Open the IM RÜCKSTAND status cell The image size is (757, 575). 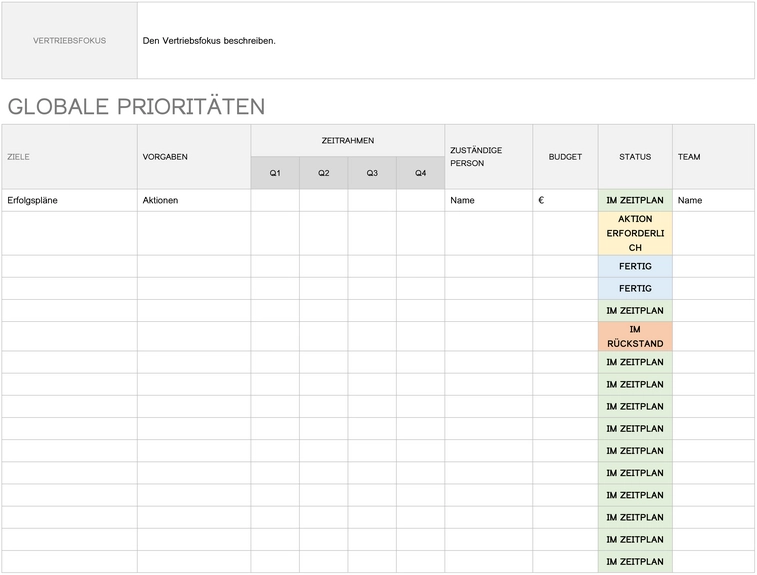pos(635,337)
